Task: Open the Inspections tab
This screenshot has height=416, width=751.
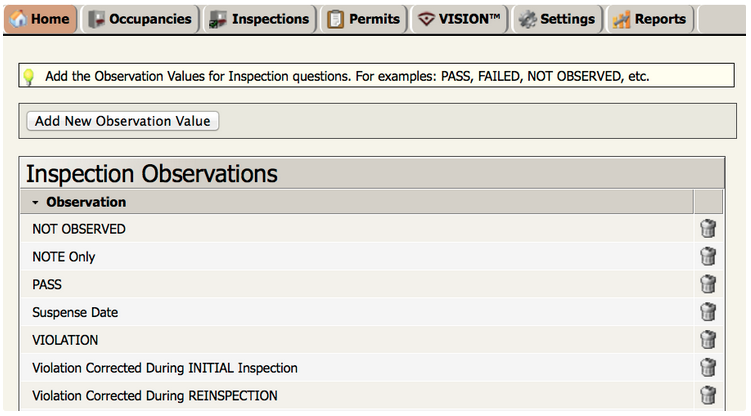Action: 260,19
